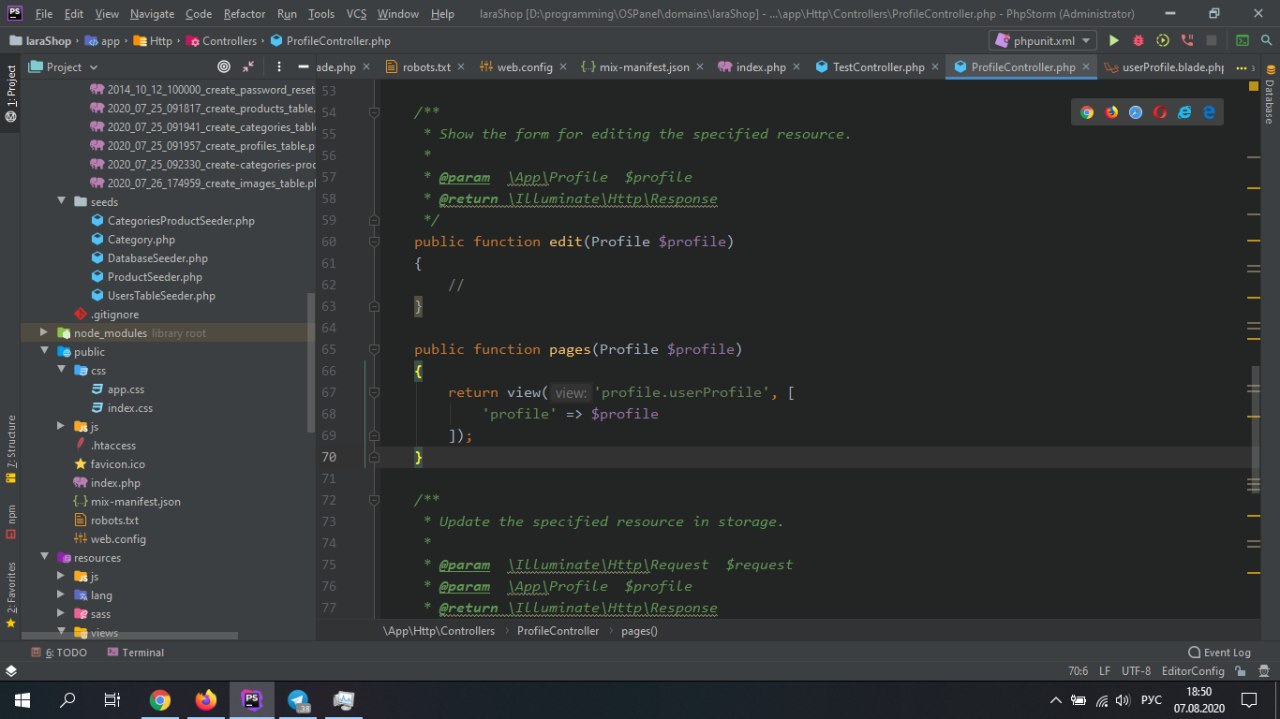The image size is (1280, 719).
Task: Collapse the seeds folder
Action: pyautogui.click(x=61, y=202)
